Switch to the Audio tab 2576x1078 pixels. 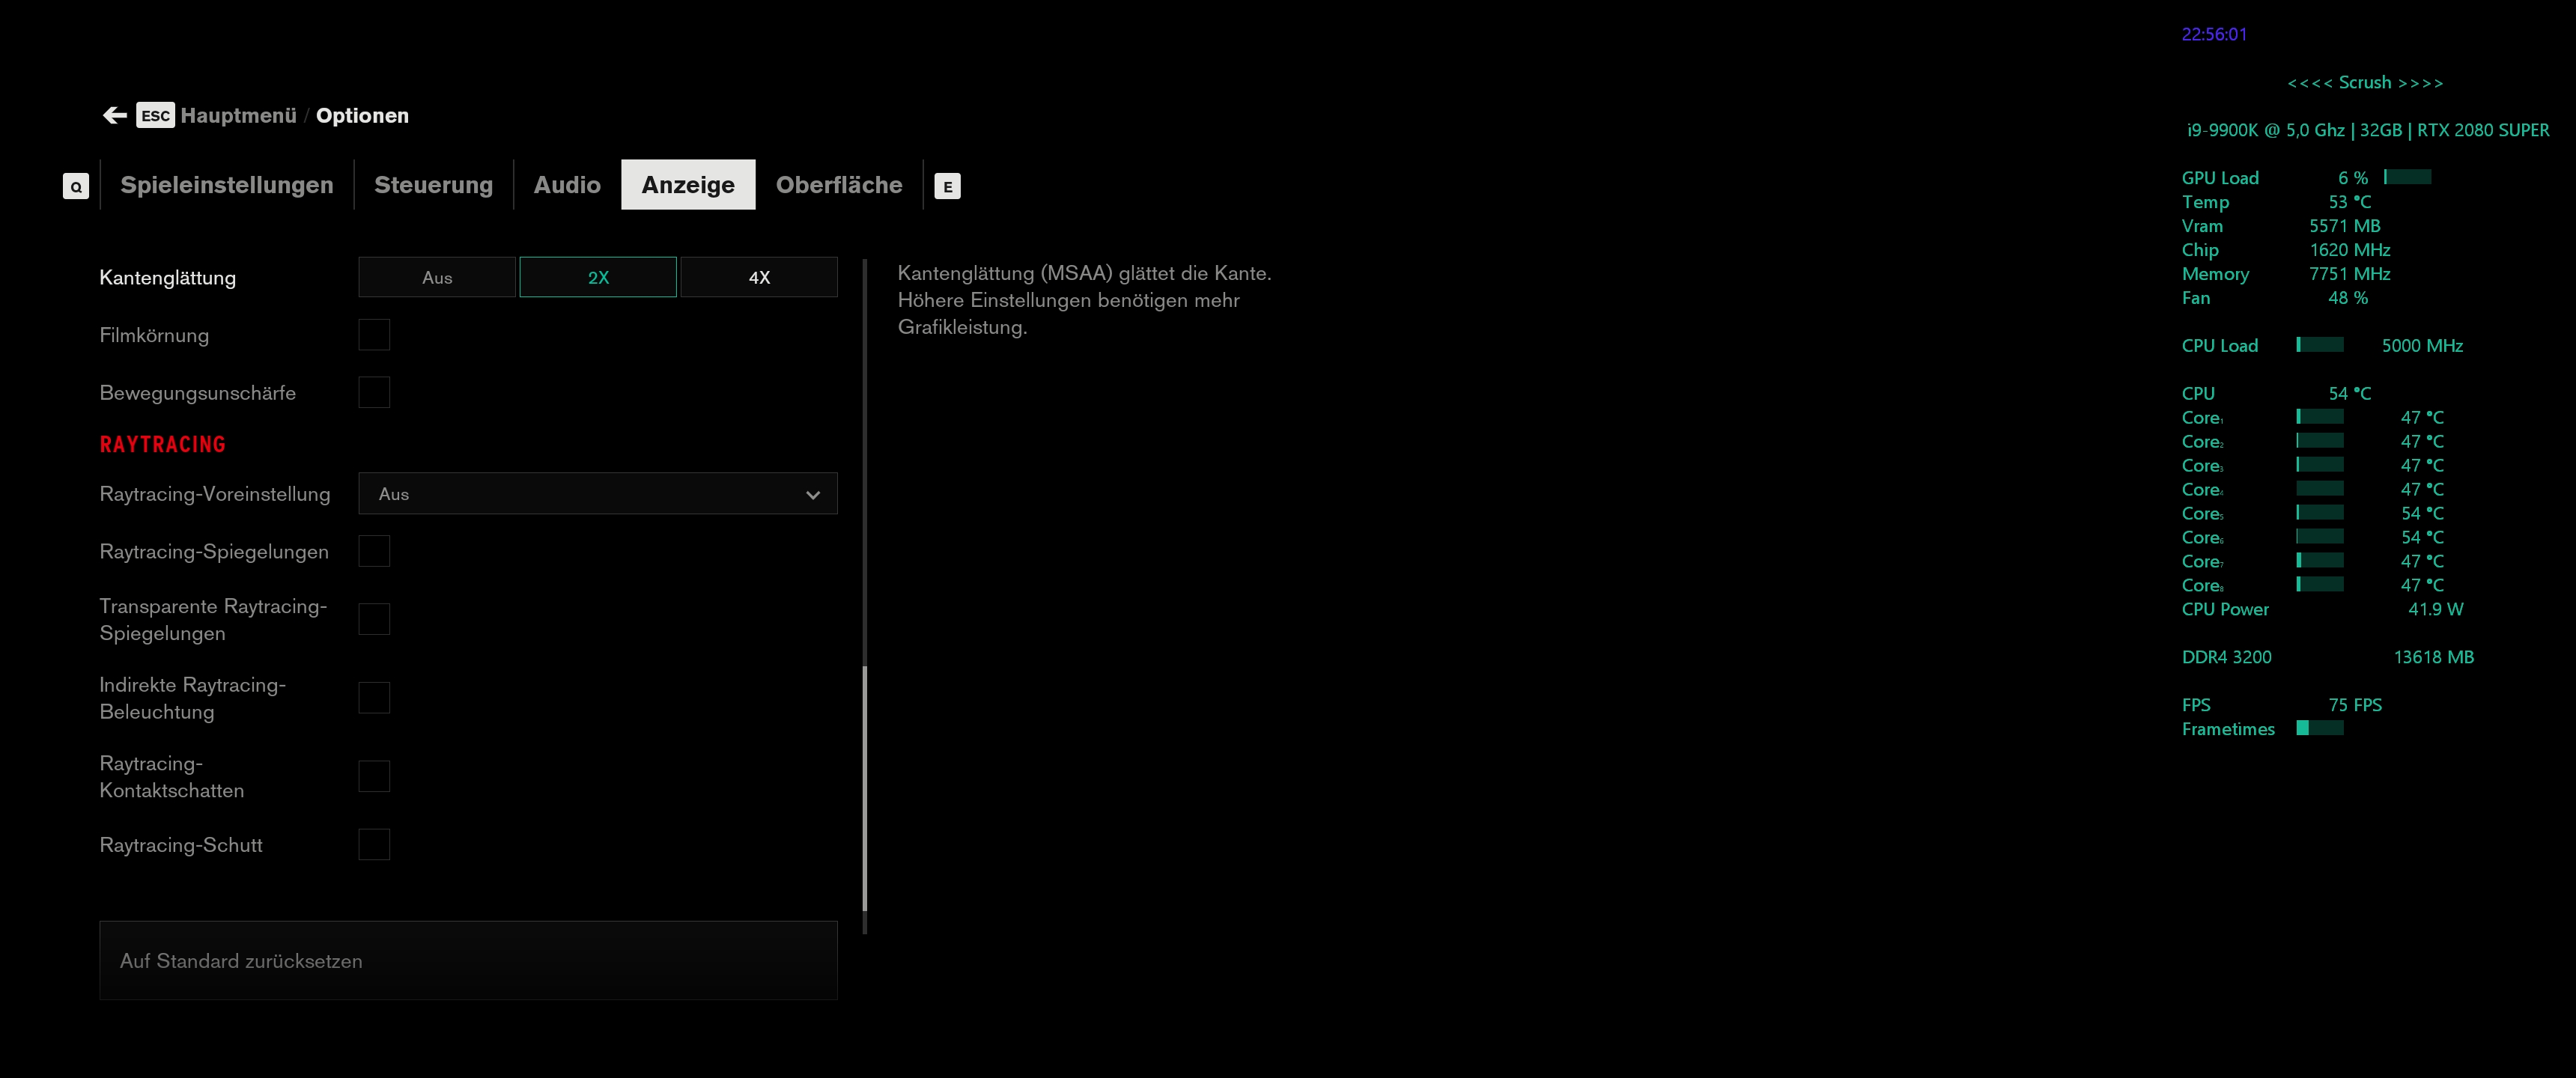click(x=567, y=185)
